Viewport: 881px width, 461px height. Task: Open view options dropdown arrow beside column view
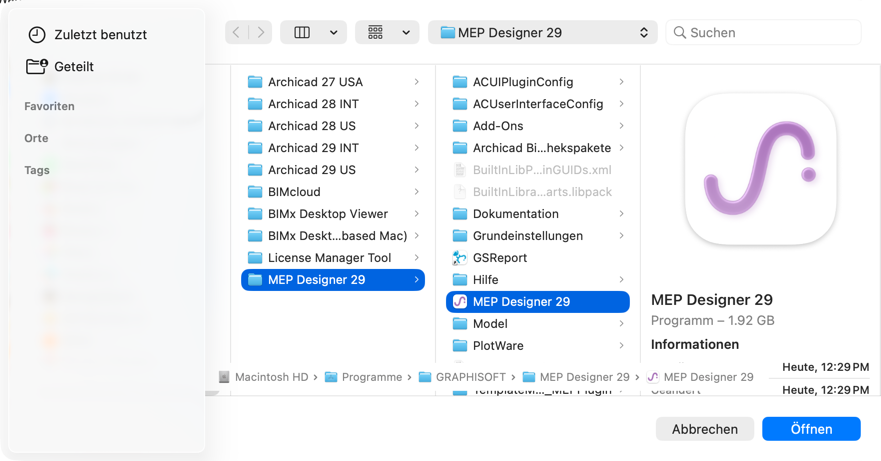click(334, 33)
